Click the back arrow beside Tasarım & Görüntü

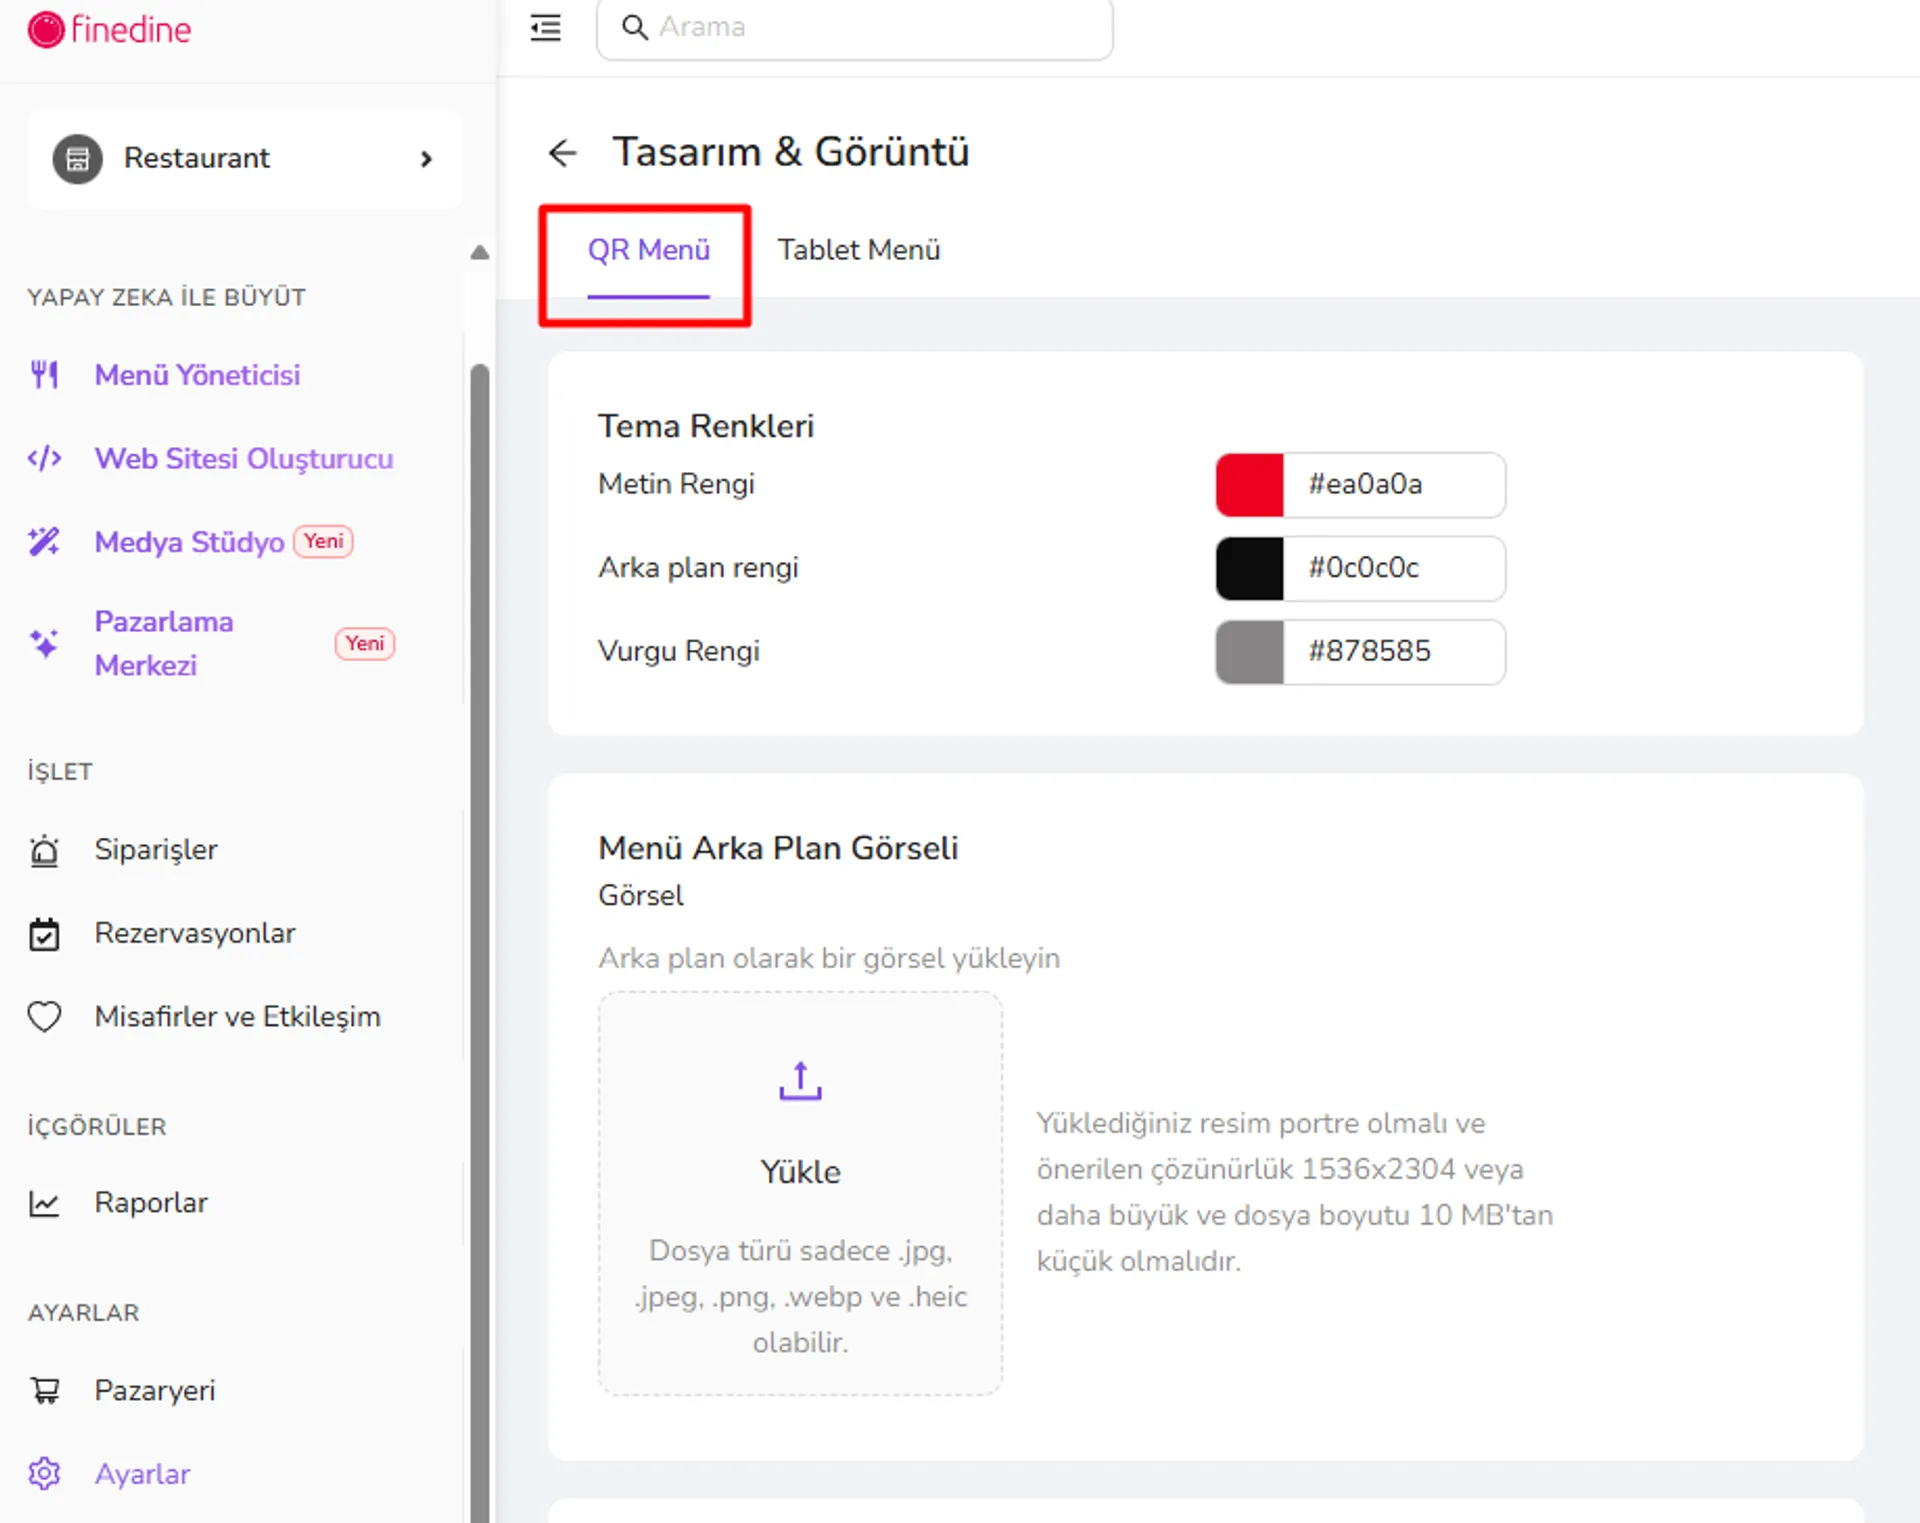[x=563, y=152]
